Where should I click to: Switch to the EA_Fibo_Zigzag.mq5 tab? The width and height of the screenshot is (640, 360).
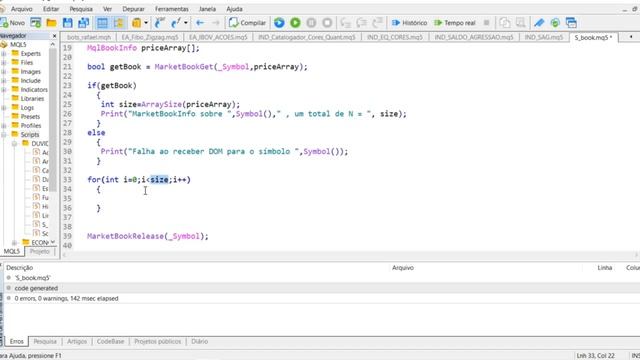[150, 37]
